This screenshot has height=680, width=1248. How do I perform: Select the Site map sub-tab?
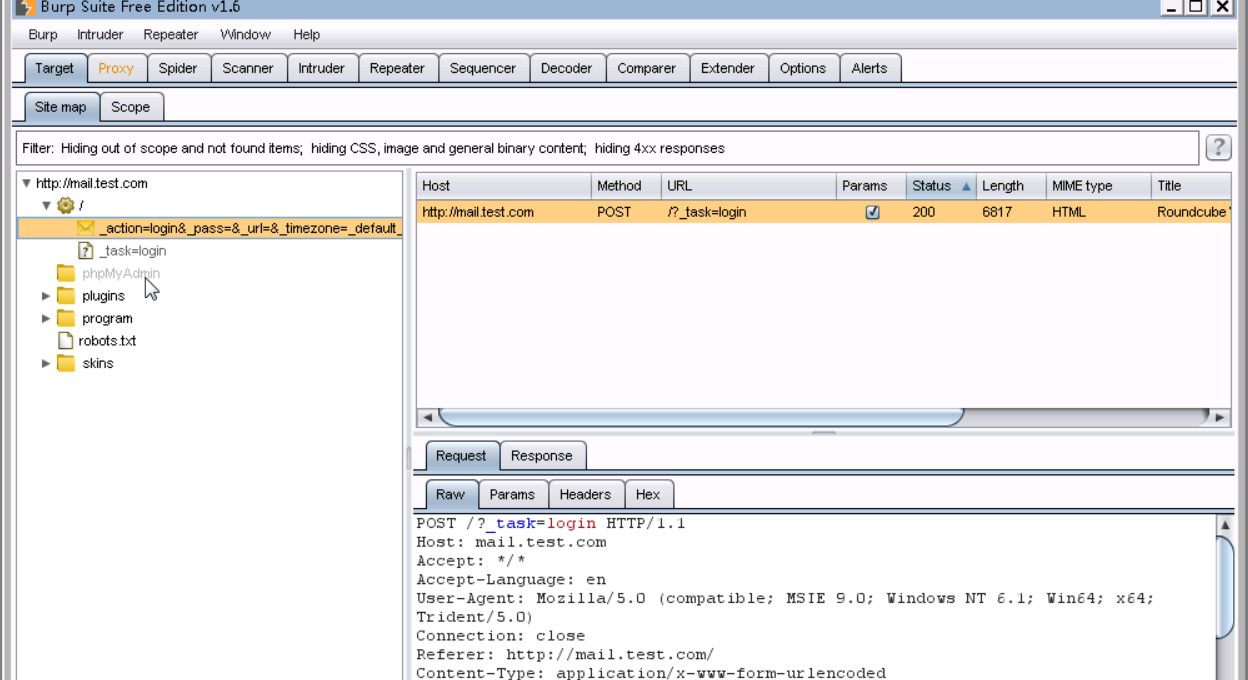61,107
